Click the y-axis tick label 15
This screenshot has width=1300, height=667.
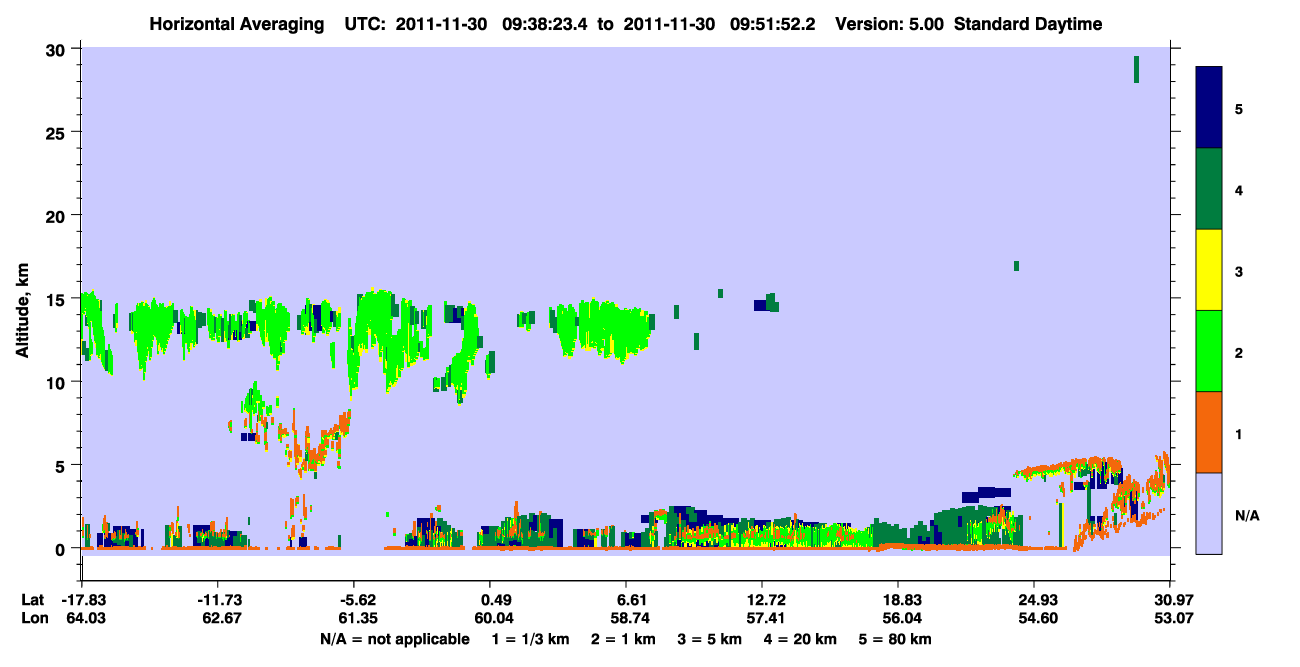(x=57, y=299)
